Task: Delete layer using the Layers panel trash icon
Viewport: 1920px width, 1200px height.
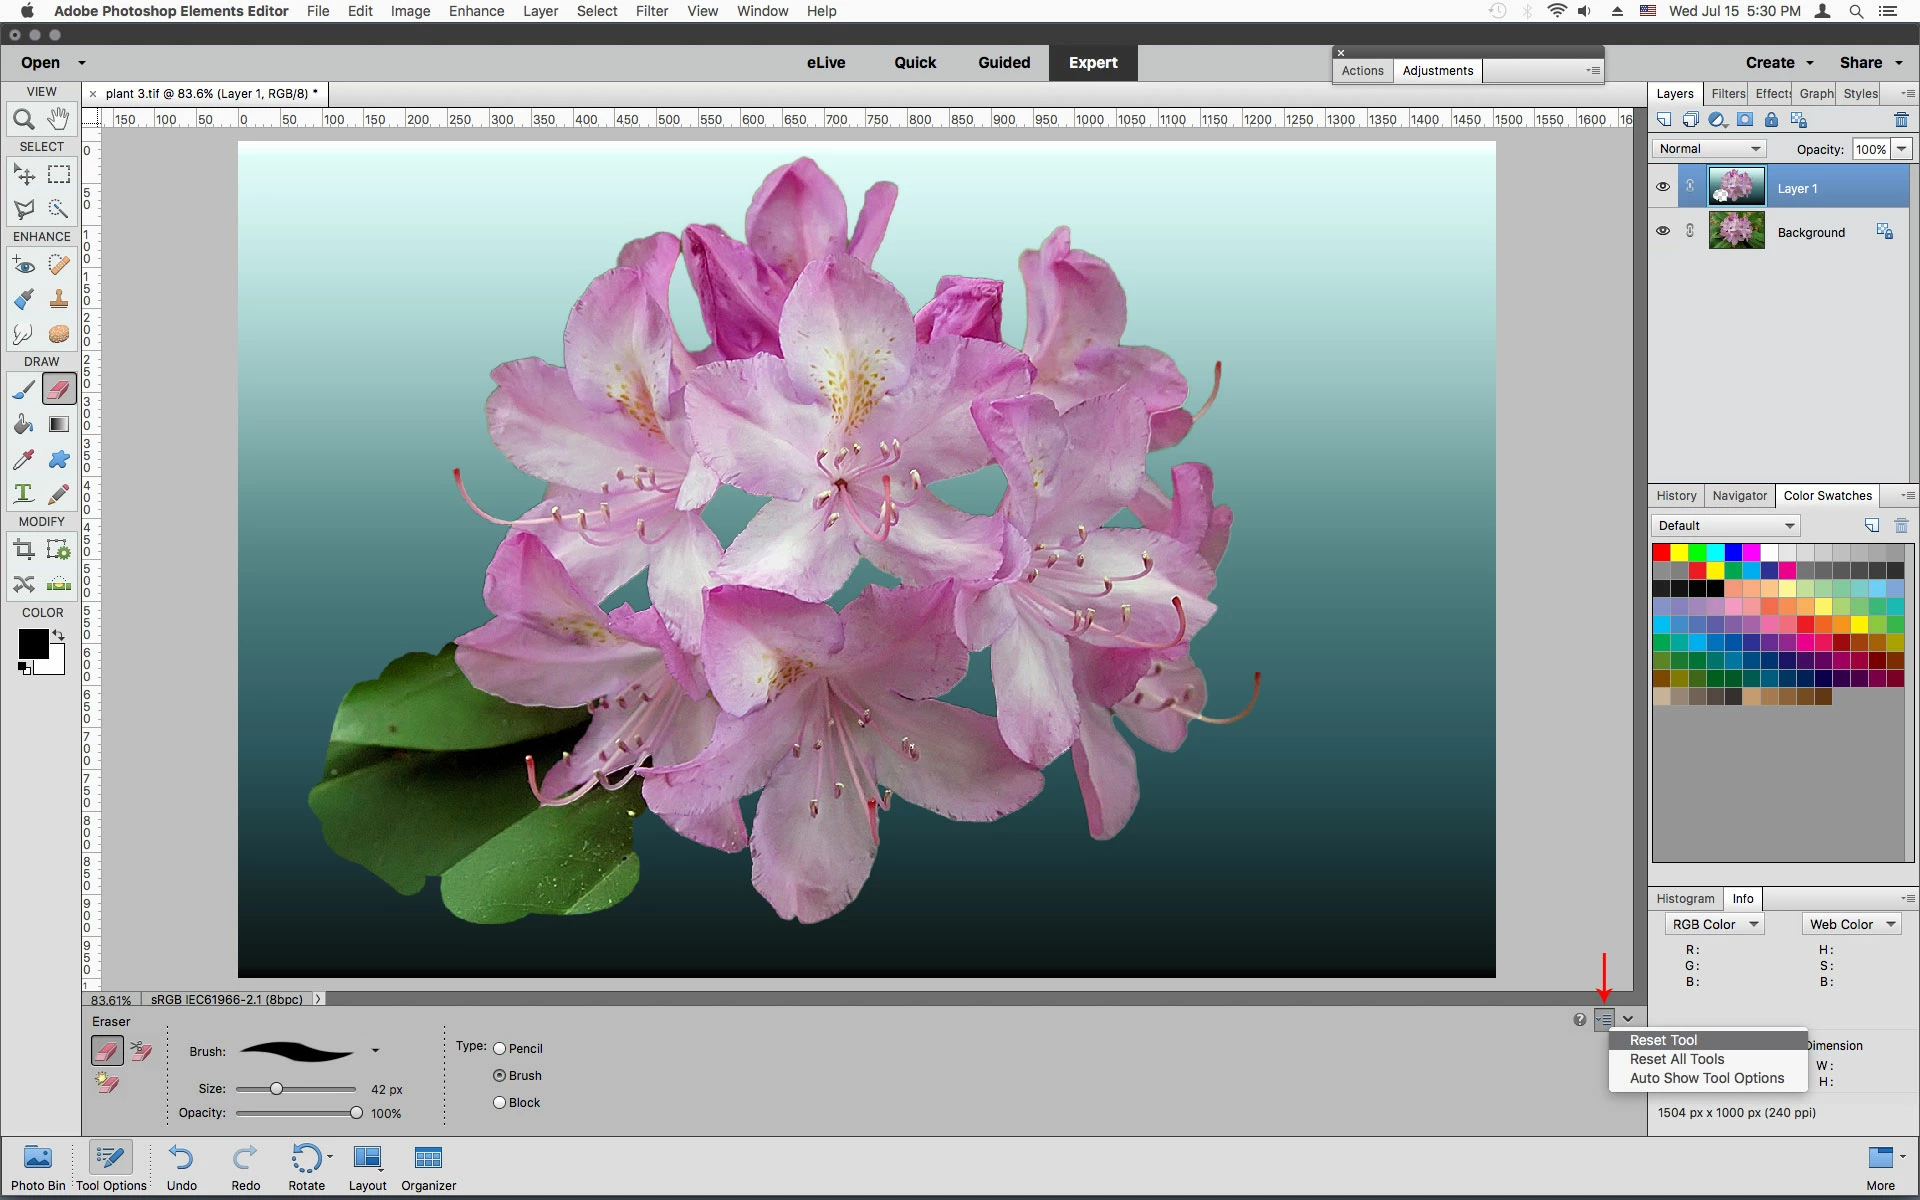Action: (1901, 120)
